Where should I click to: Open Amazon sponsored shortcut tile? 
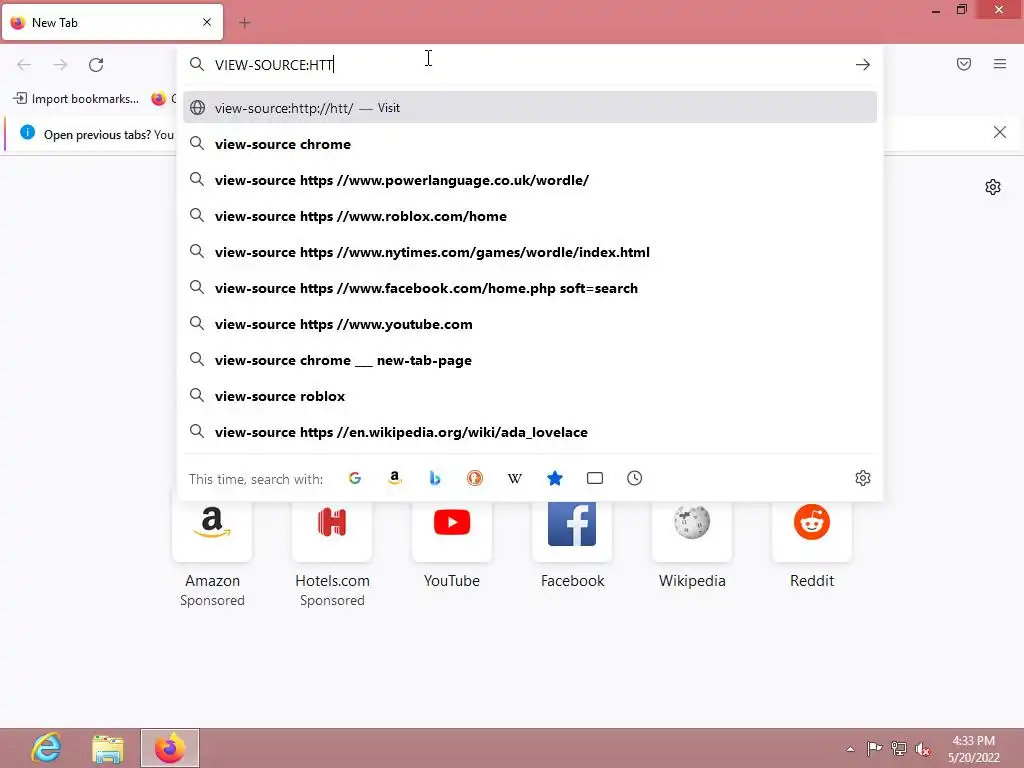tap(212, 530)
